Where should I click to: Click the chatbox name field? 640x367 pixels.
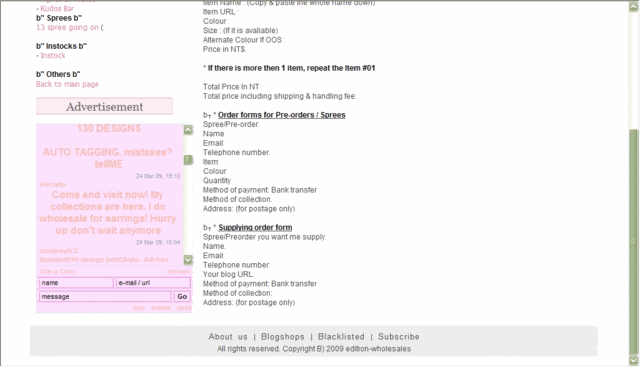pyautogui.click(x=76, y=282)
